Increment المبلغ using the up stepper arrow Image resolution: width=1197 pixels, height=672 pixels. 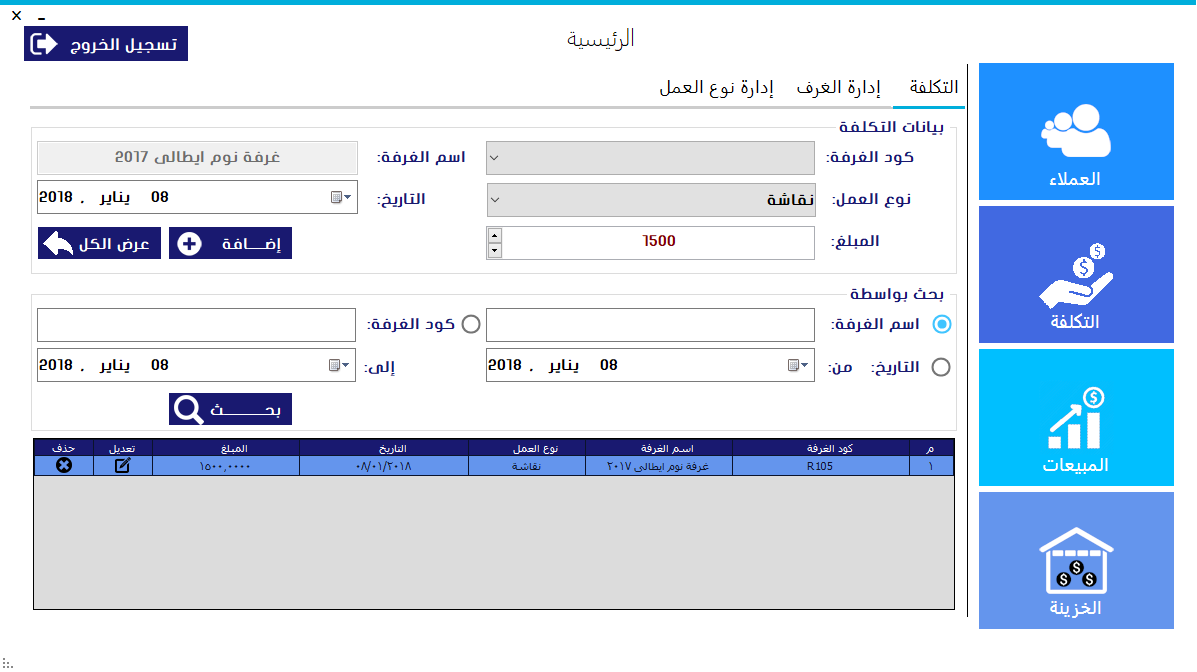[x=493, y=235]
